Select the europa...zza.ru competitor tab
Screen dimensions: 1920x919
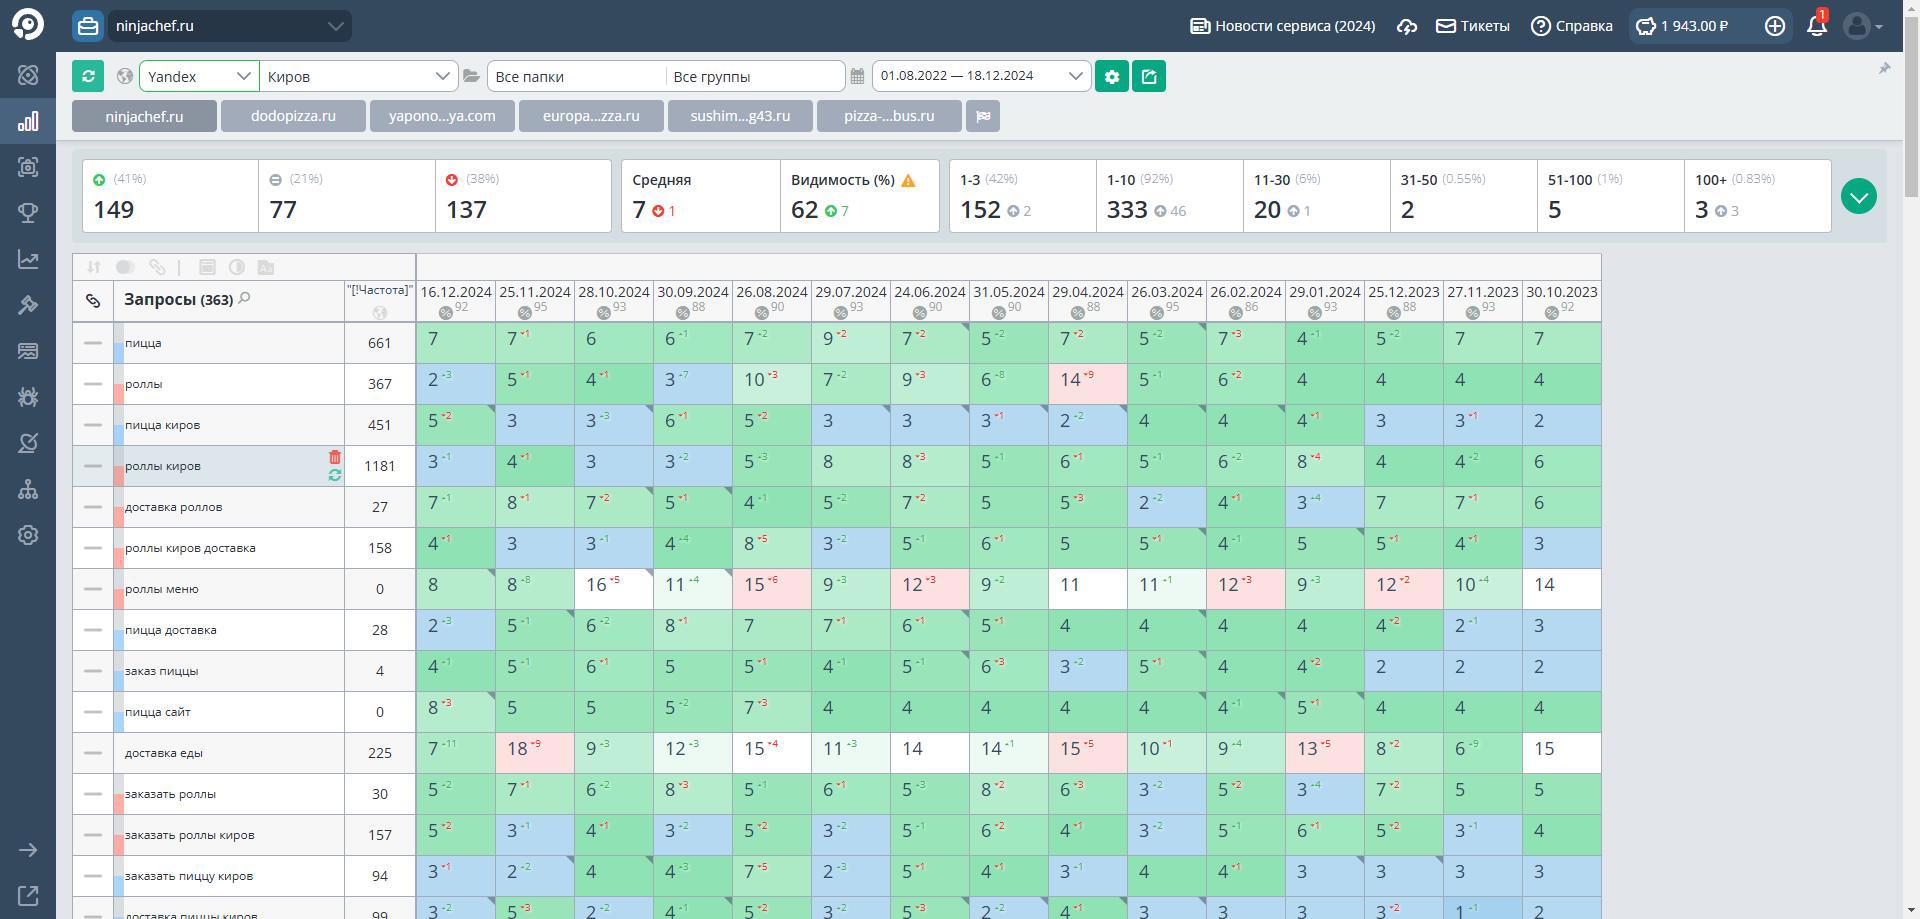click(x=591, y=116)
